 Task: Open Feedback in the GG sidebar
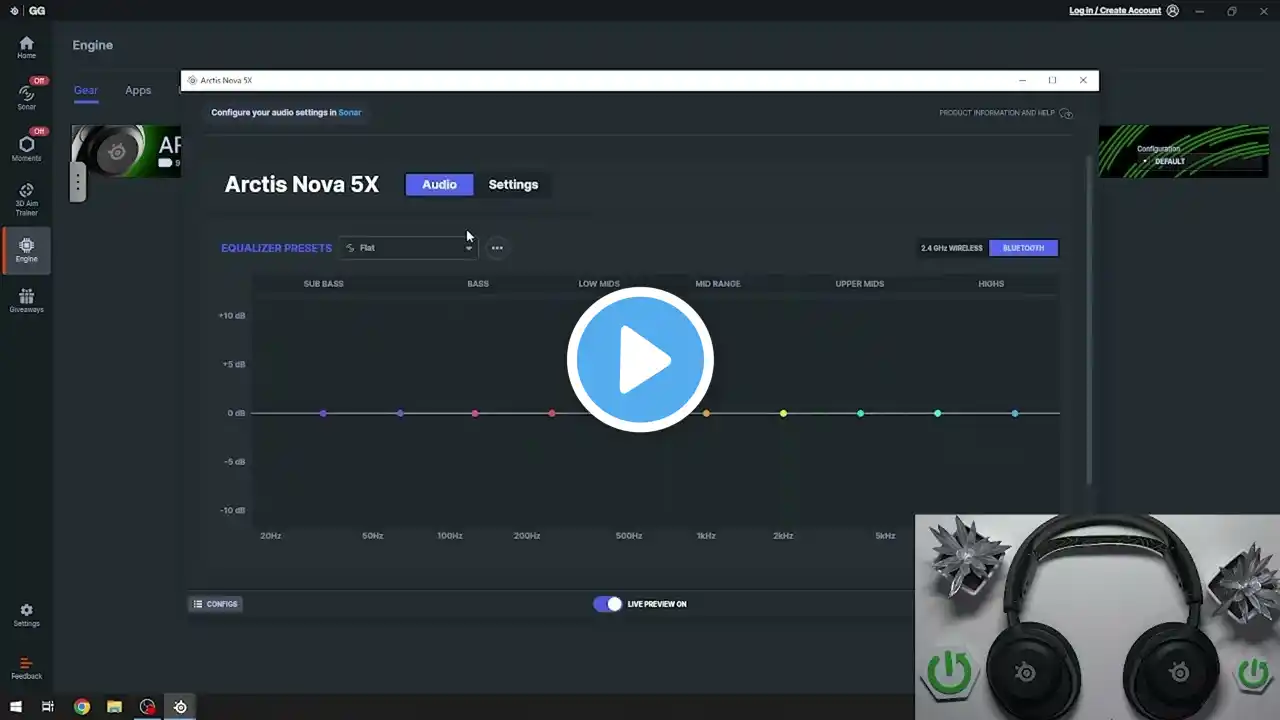[x=26, y=668]
